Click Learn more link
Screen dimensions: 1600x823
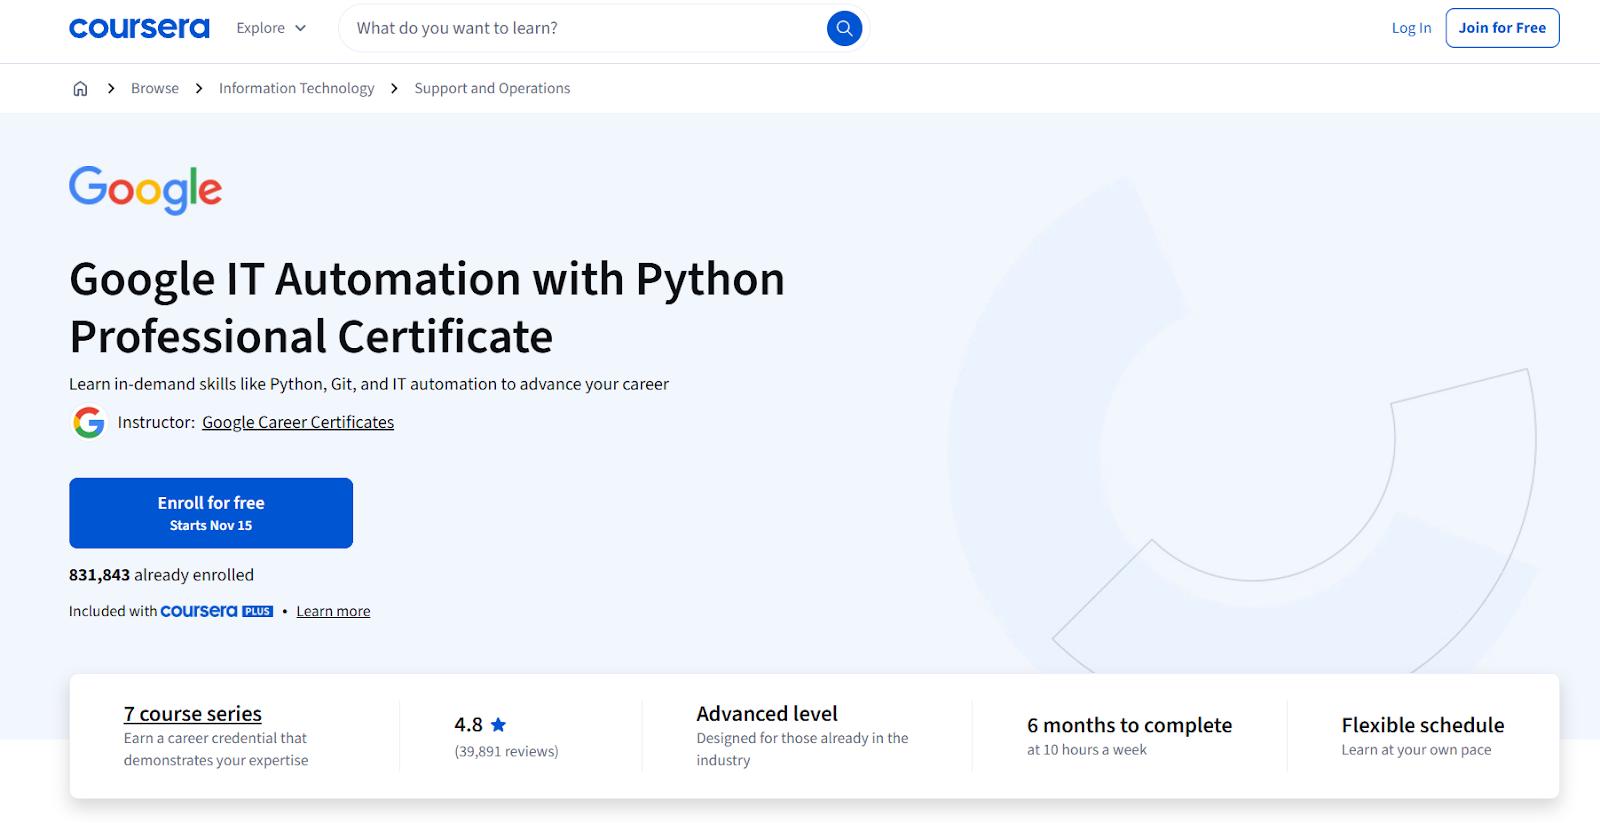(333, 611)
